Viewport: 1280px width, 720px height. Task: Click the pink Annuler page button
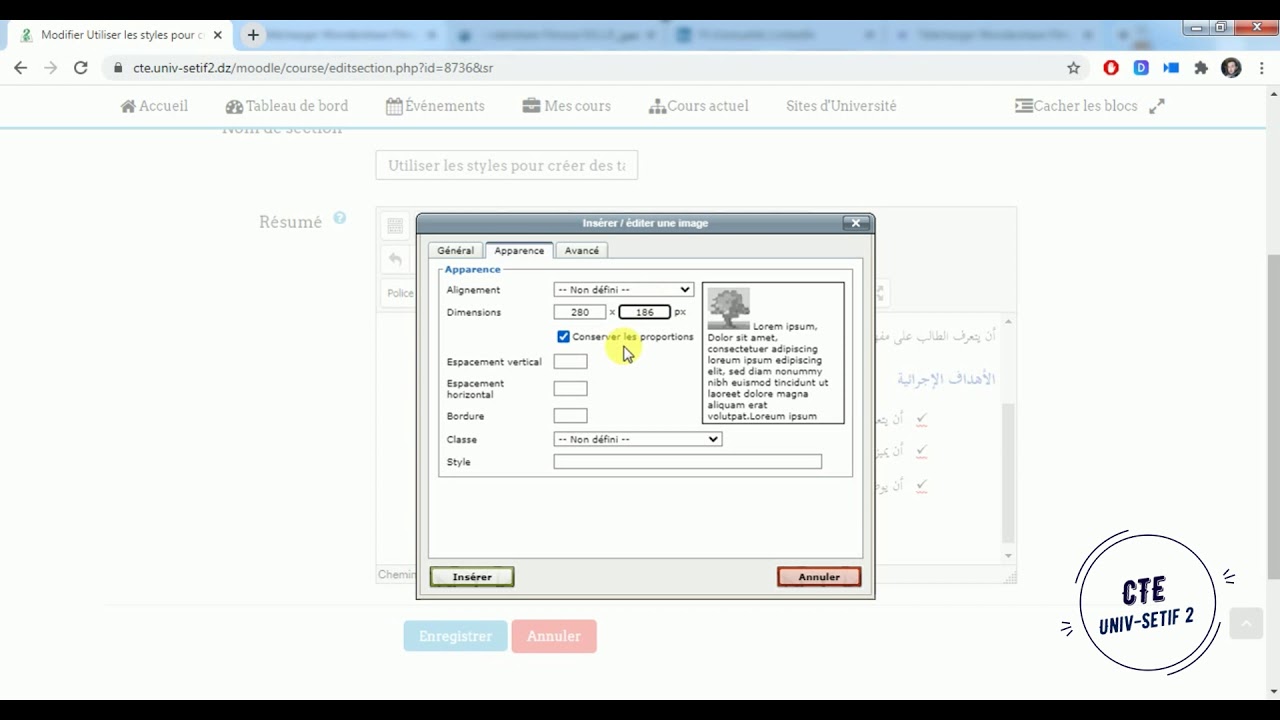(554, 636)
